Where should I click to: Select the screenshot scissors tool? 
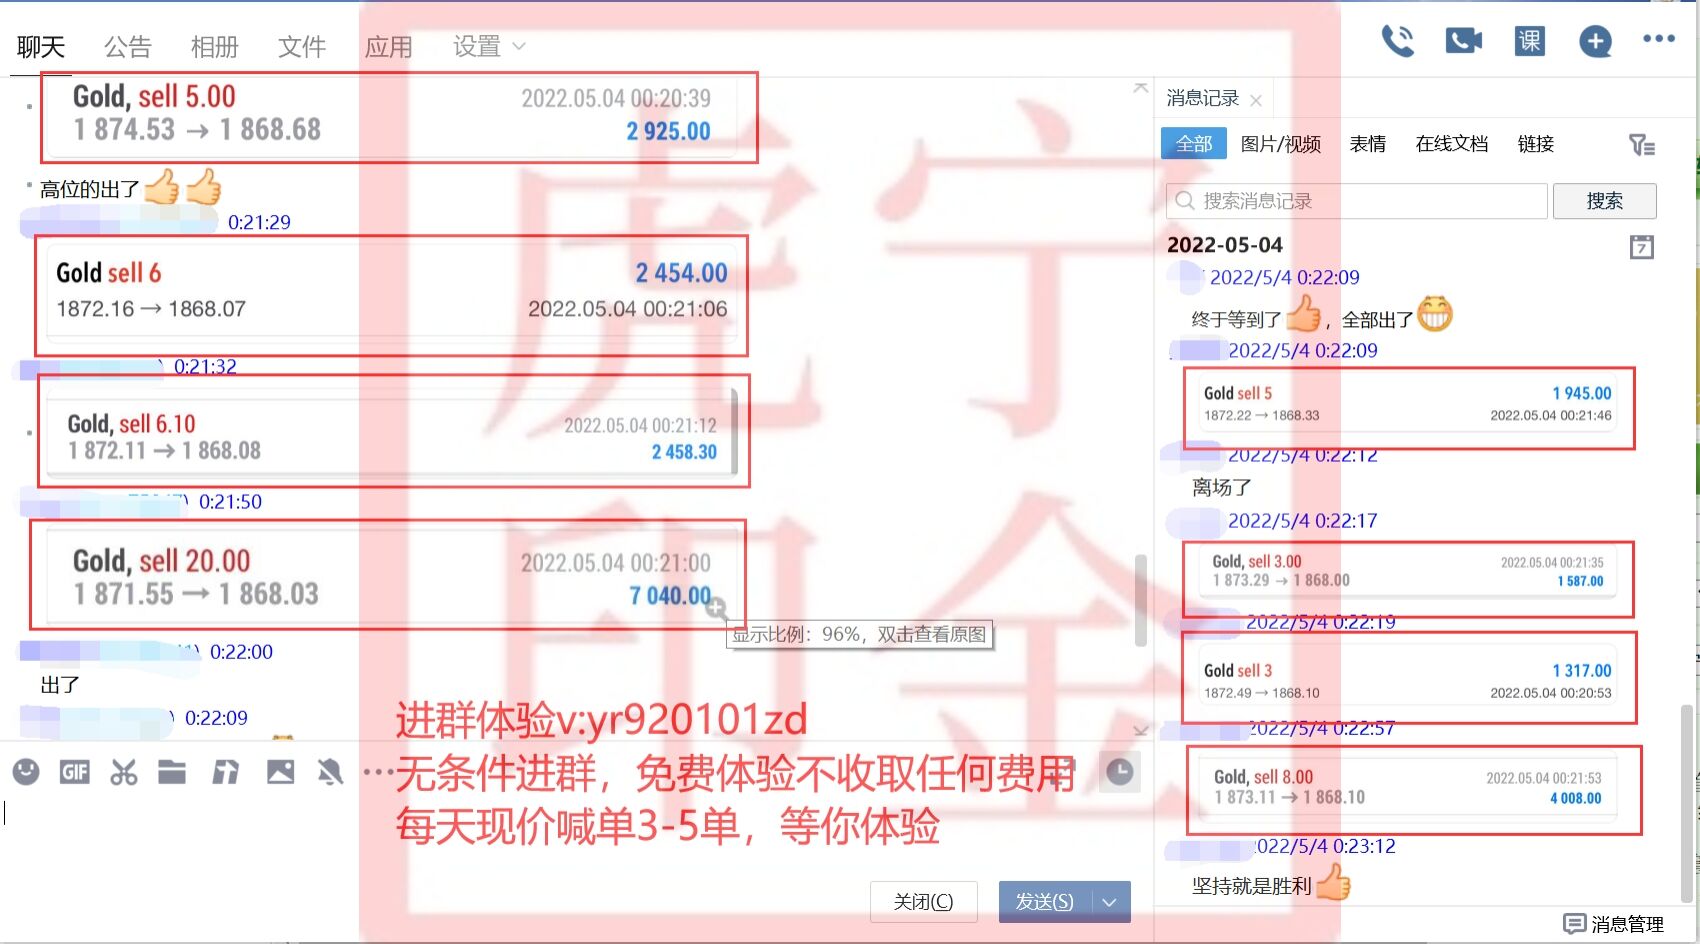coord(124,772)
